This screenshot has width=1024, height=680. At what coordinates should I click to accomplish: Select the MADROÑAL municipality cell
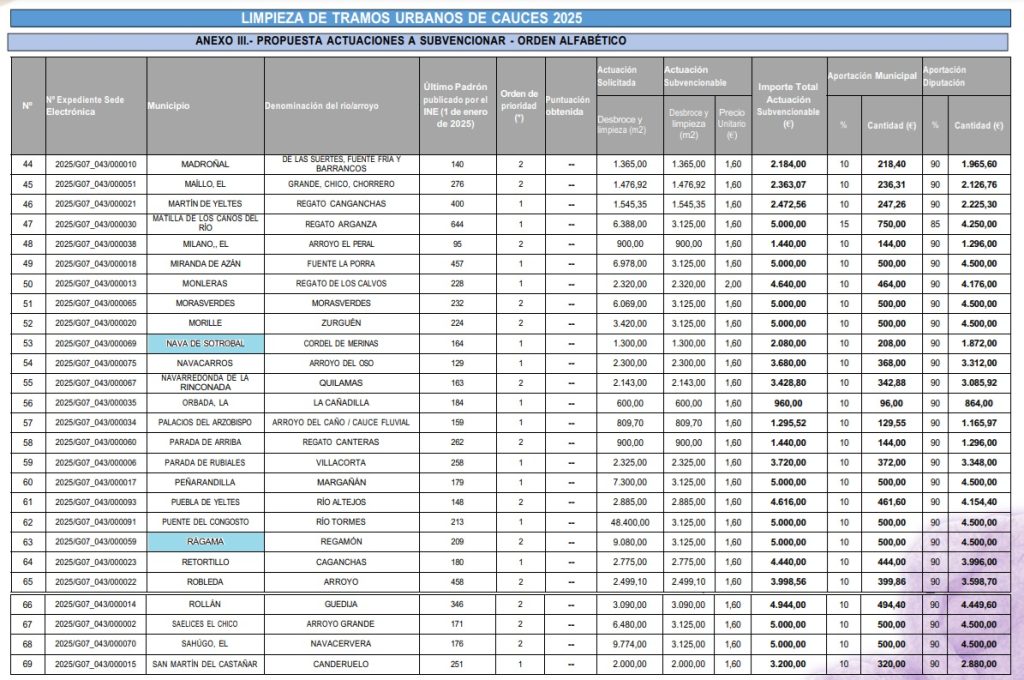[x=205, y=164]
